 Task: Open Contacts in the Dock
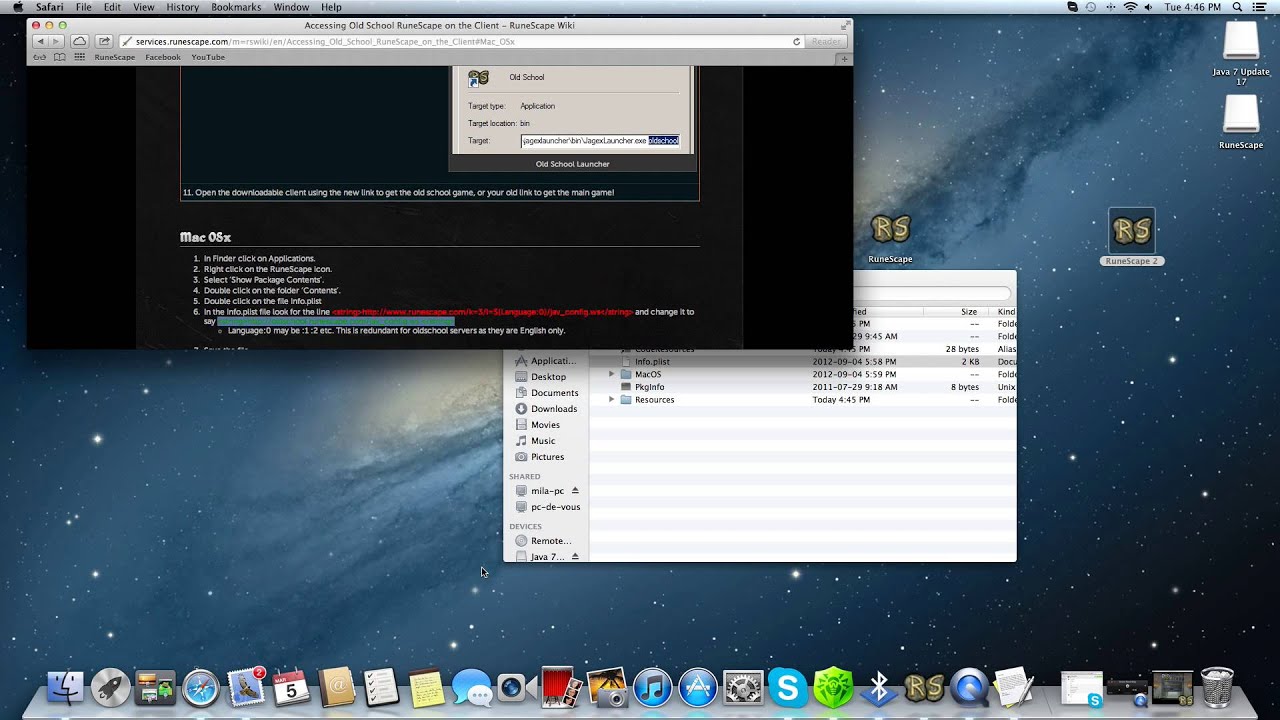[x=337, y=688]
